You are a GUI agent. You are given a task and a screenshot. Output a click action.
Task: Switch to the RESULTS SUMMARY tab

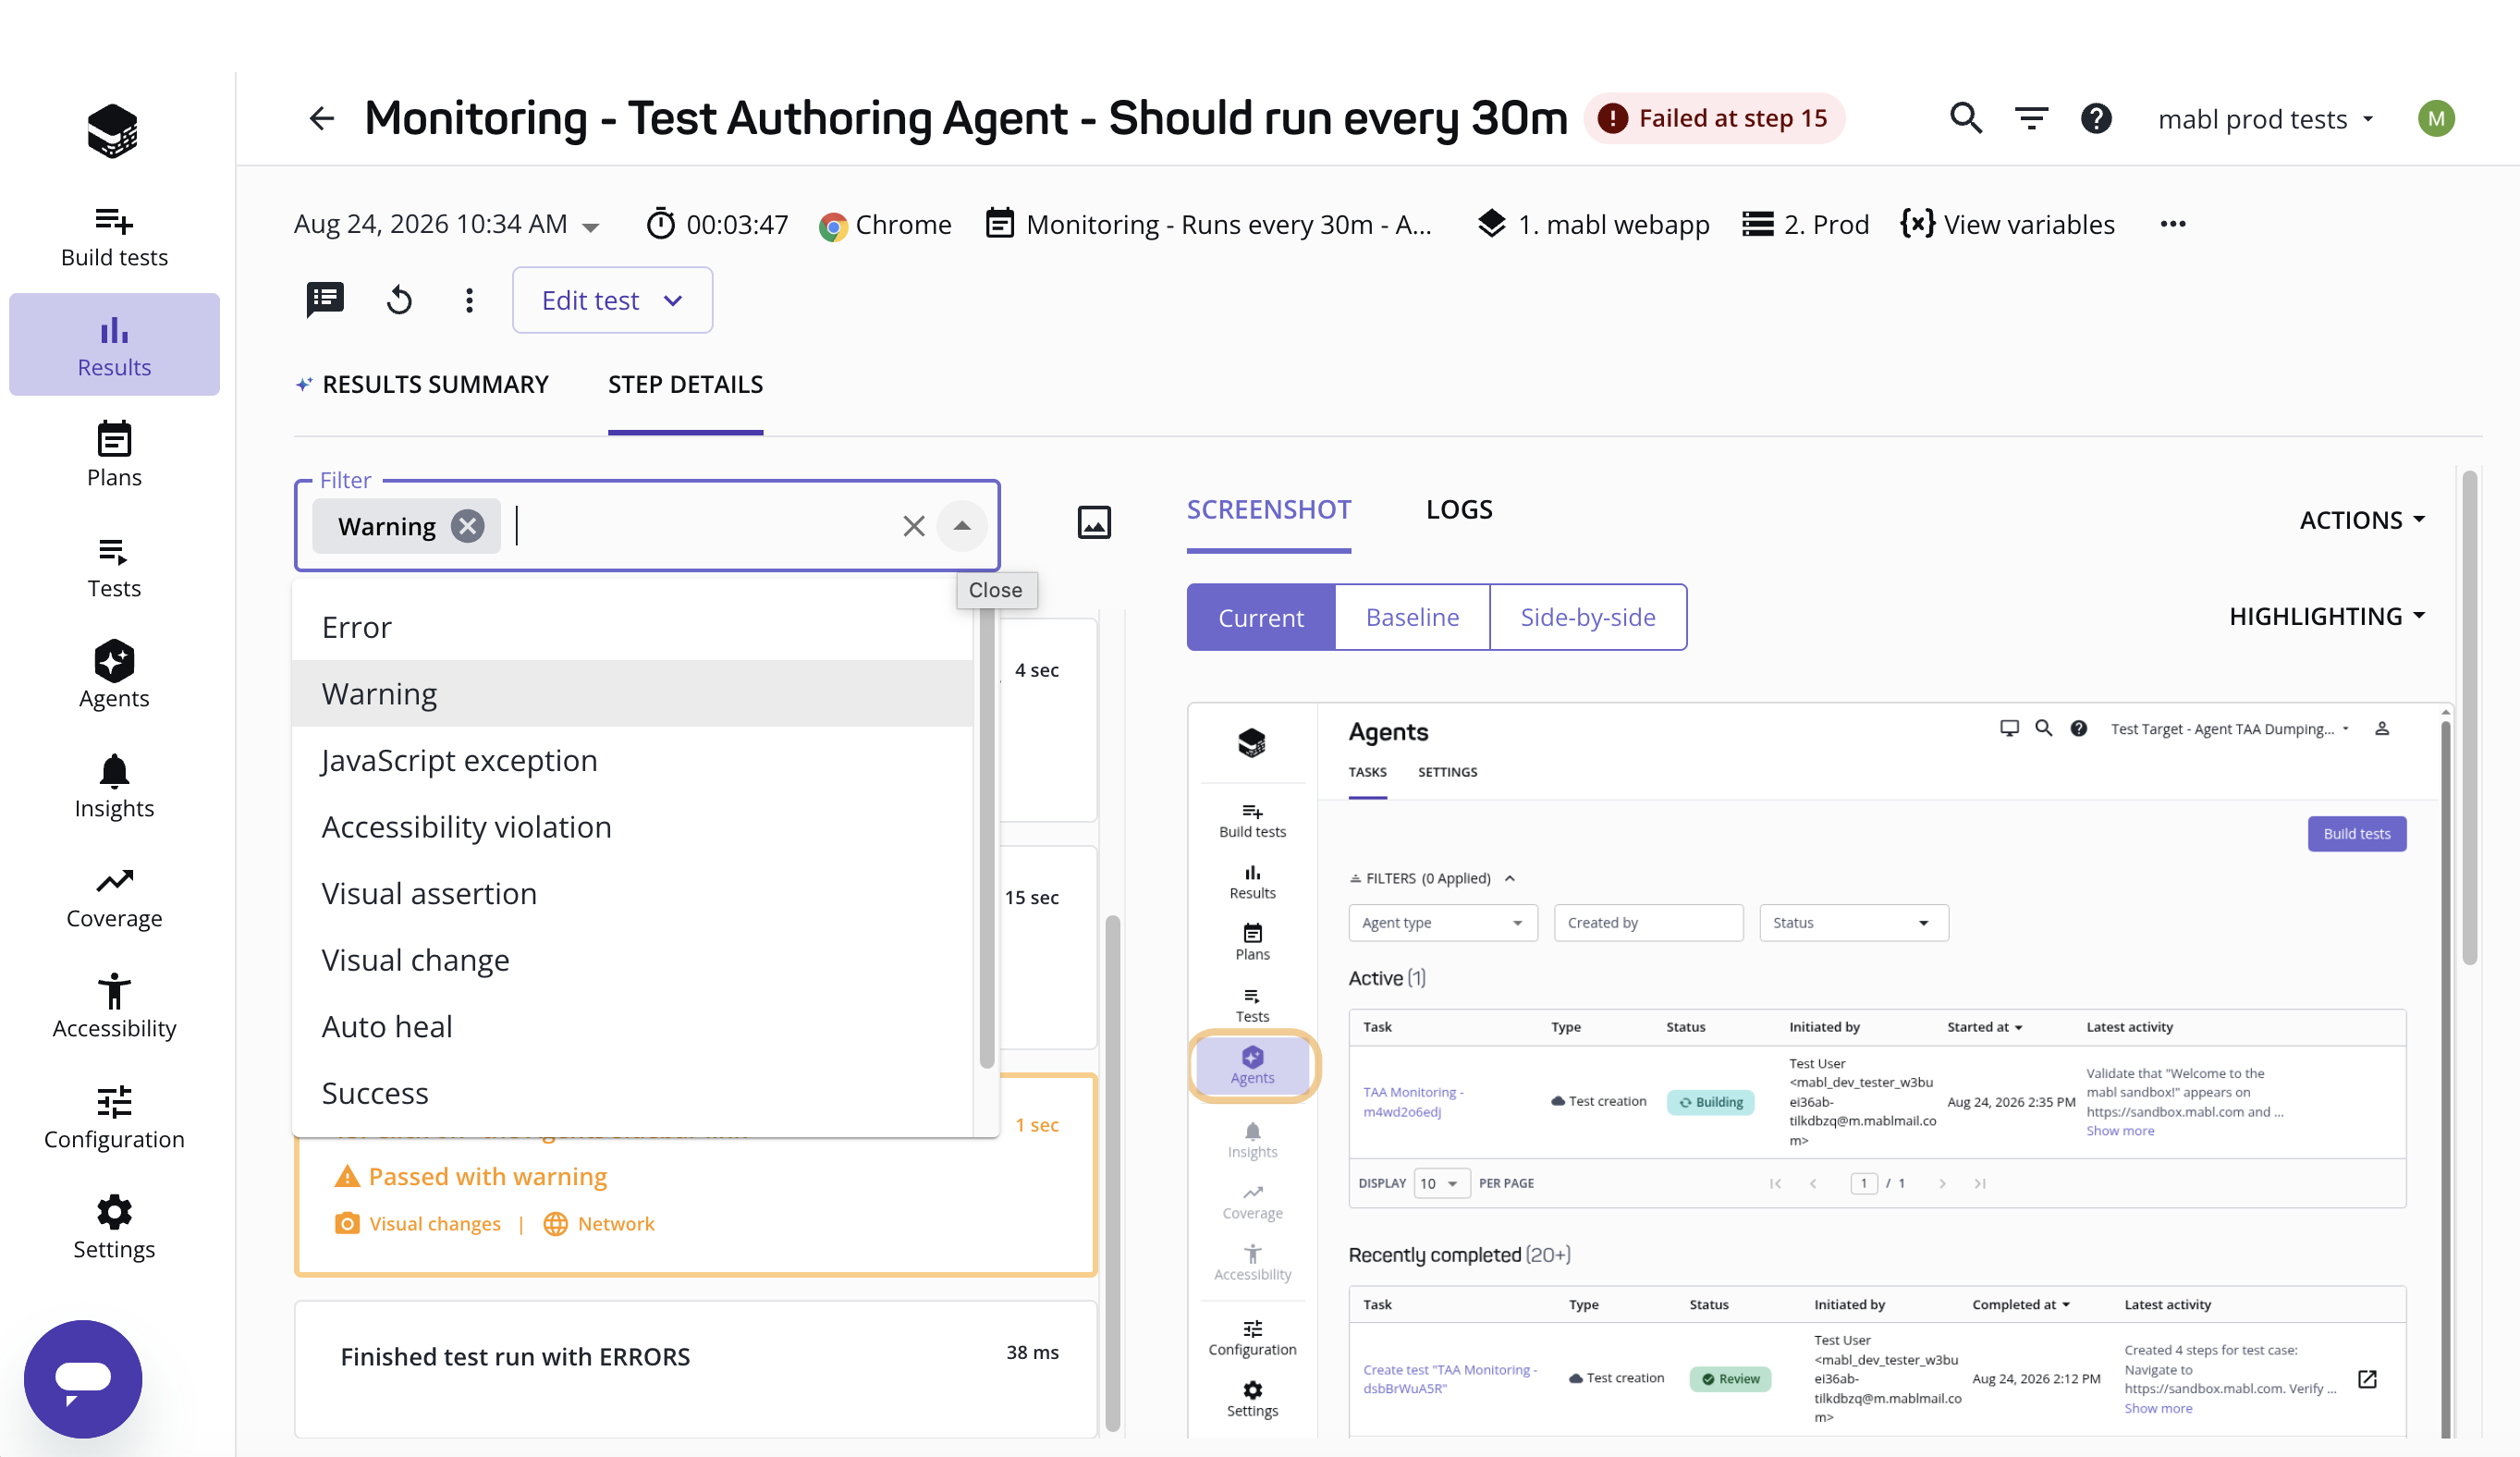pyautogui.click(x=422, y=384)
